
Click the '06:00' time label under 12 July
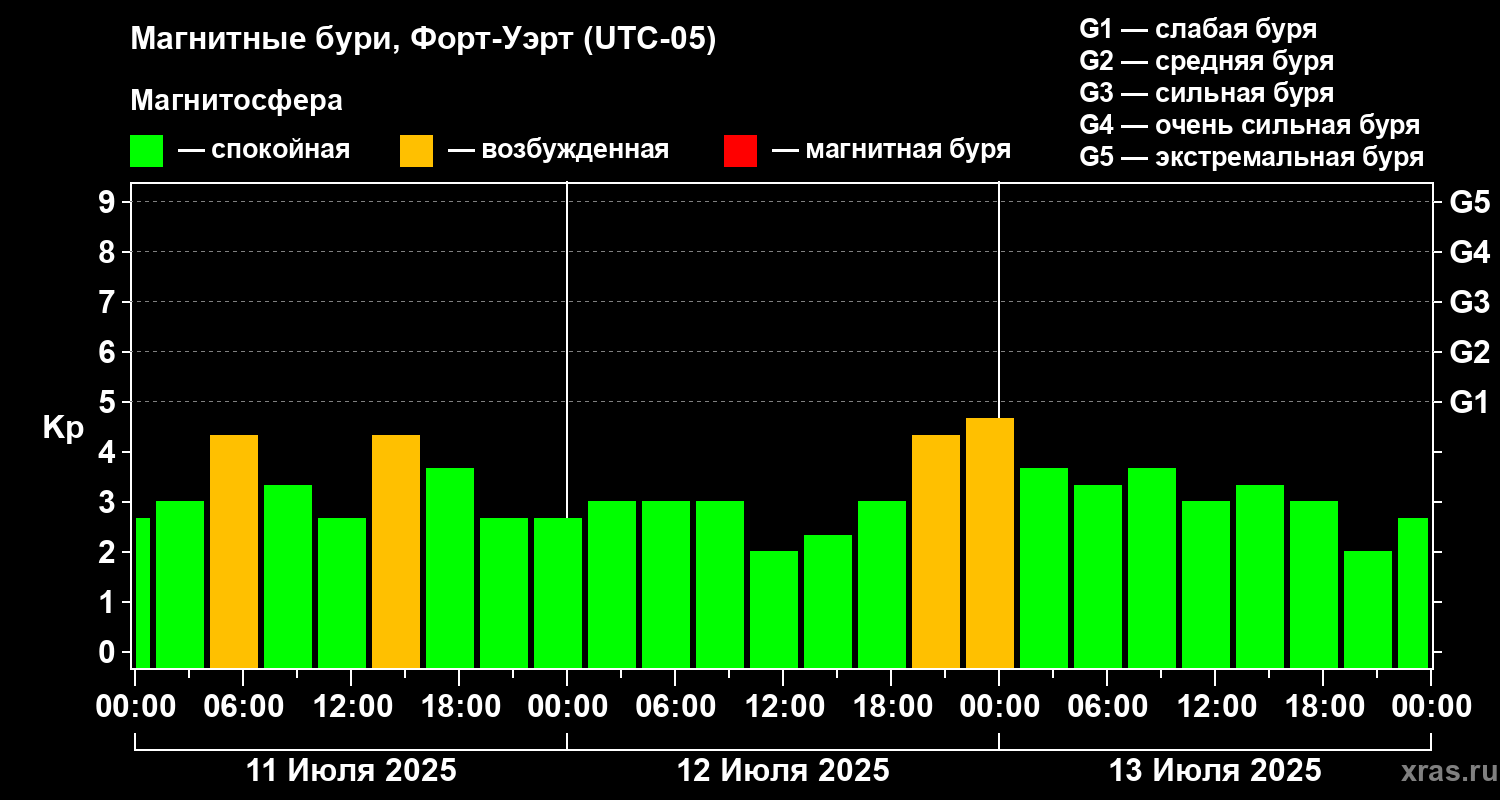(x=675, y=706)
